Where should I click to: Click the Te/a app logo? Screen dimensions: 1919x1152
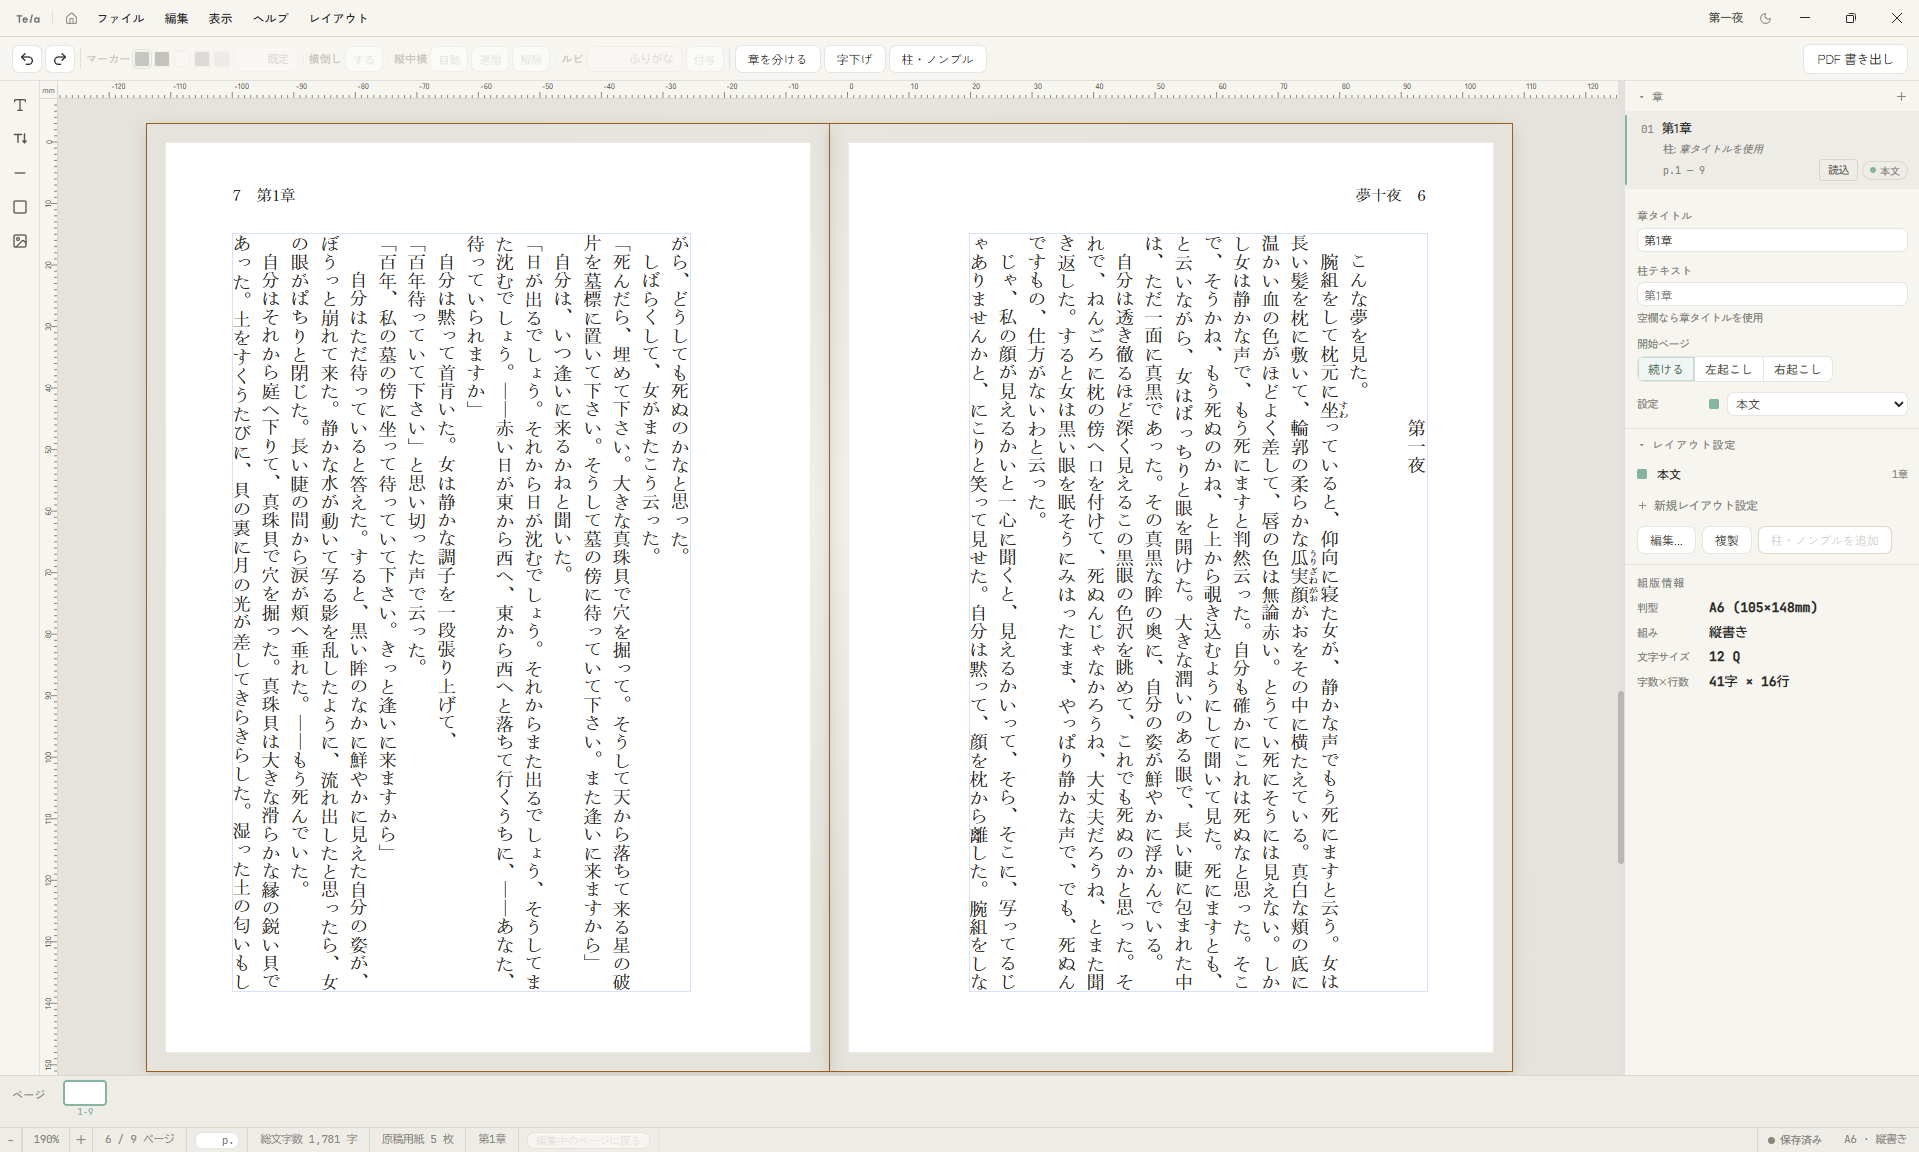pyautogui.click(x=28, y=18)
